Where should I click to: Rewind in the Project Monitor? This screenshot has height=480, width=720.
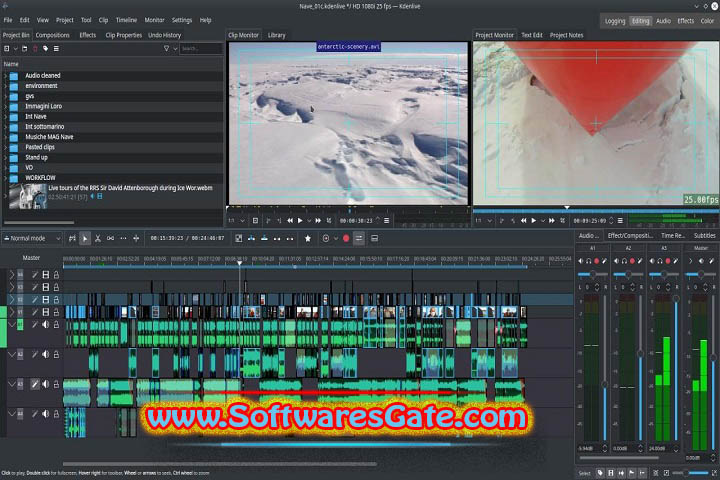click(x=523, y=221)
